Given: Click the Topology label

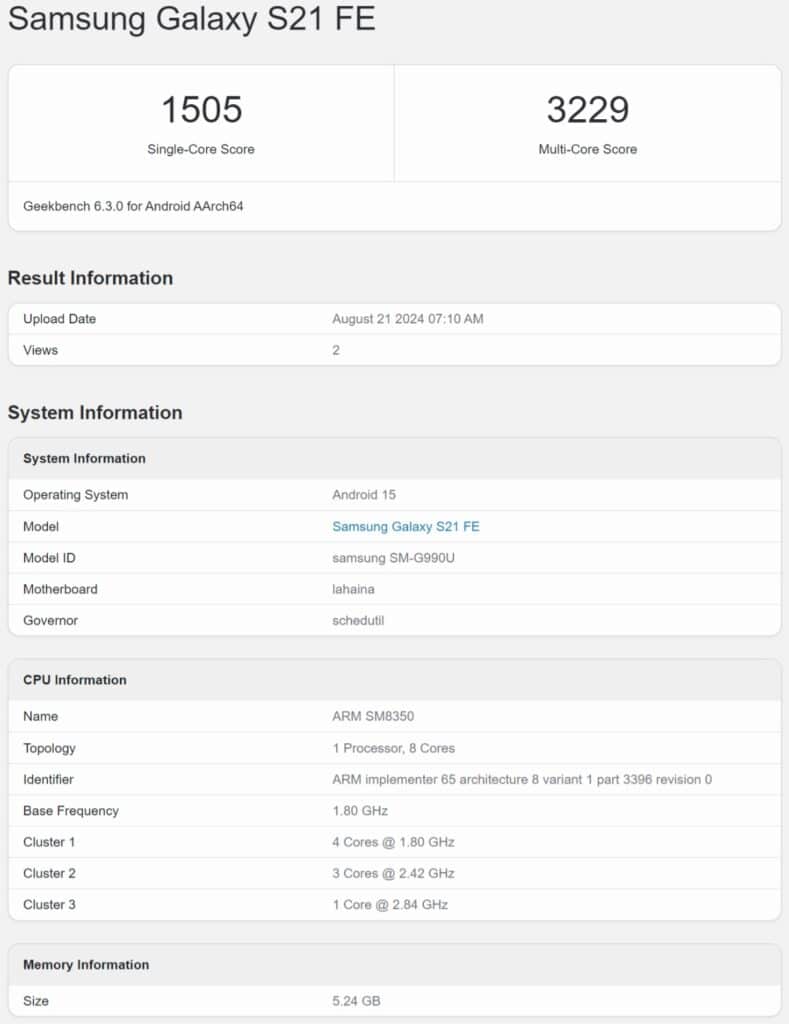Looking at the screenshot, I should [49, 748].
